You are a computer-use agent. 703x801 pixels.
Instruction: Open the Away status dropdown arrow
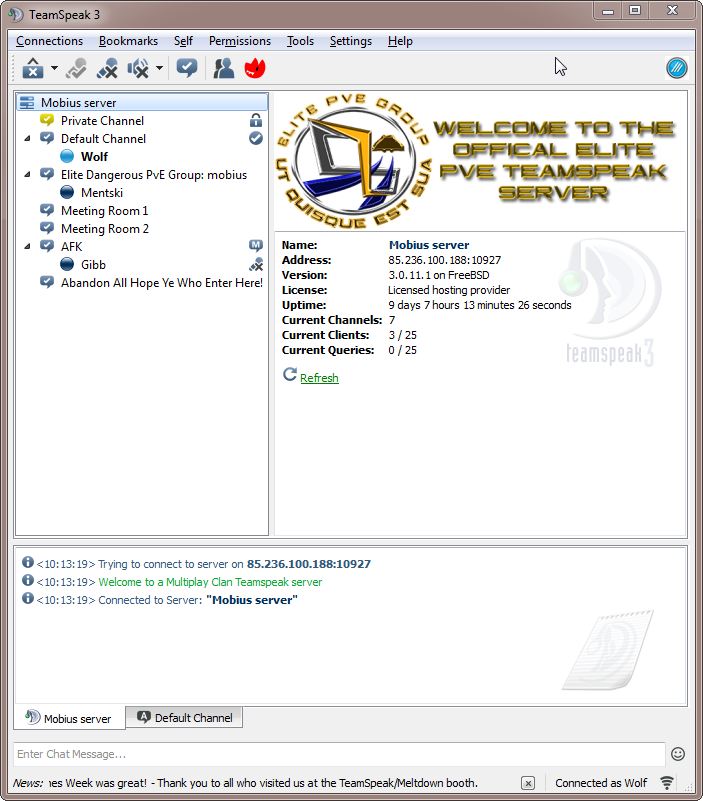point(54,69)
